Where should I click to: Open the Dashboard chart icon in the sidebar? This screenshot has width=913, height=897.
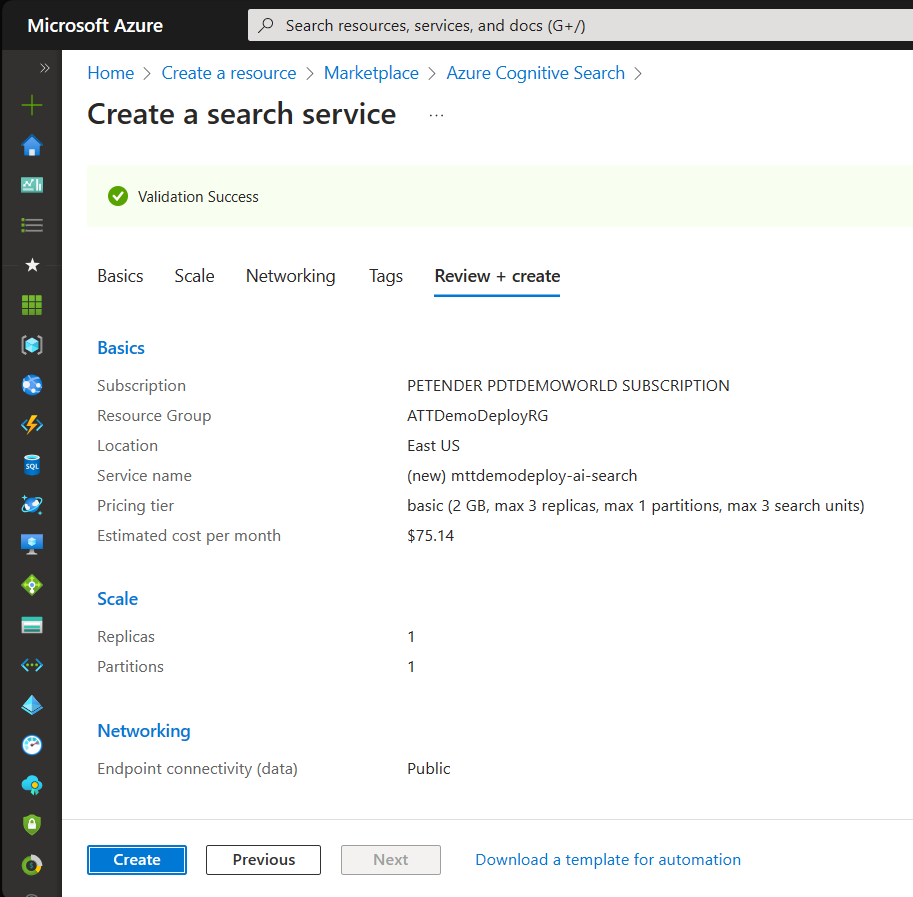pyautogui.click(x=32, y=185)
